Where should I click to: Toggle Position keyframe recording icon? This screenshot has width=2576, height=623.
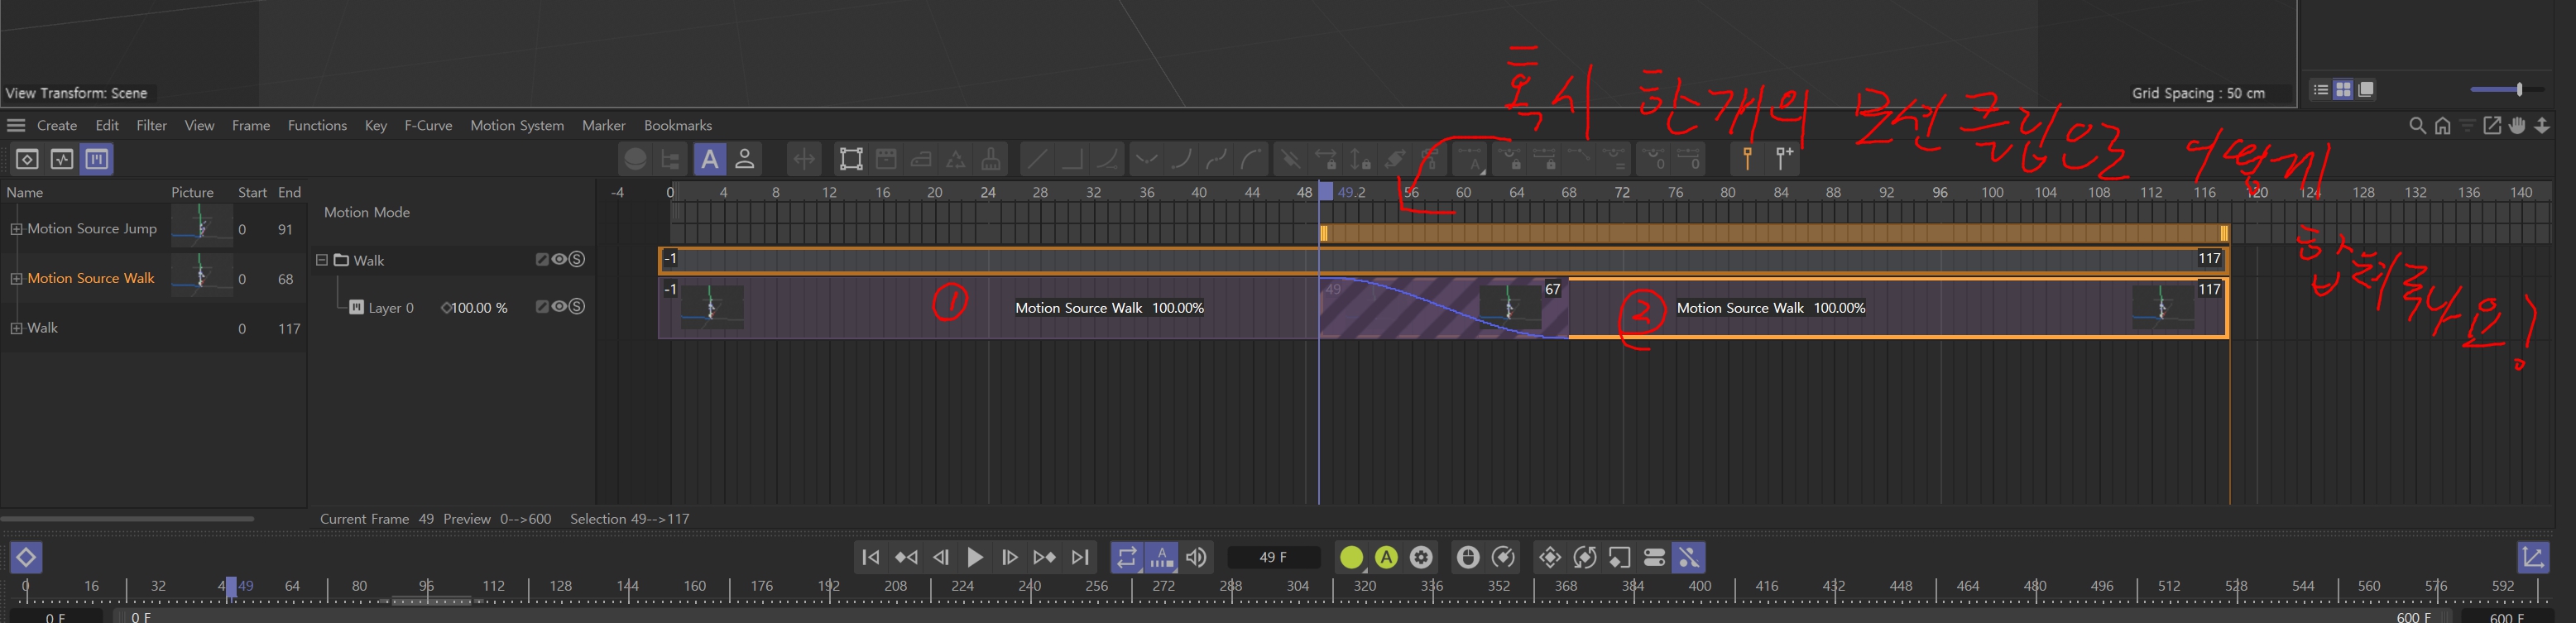click(1550, 557)
